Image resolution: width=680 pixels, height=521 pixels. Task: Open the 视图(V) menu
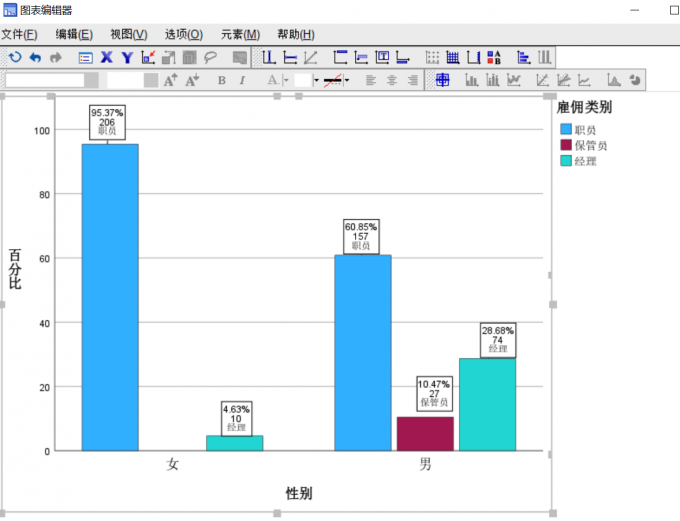[x=129, y=34]
